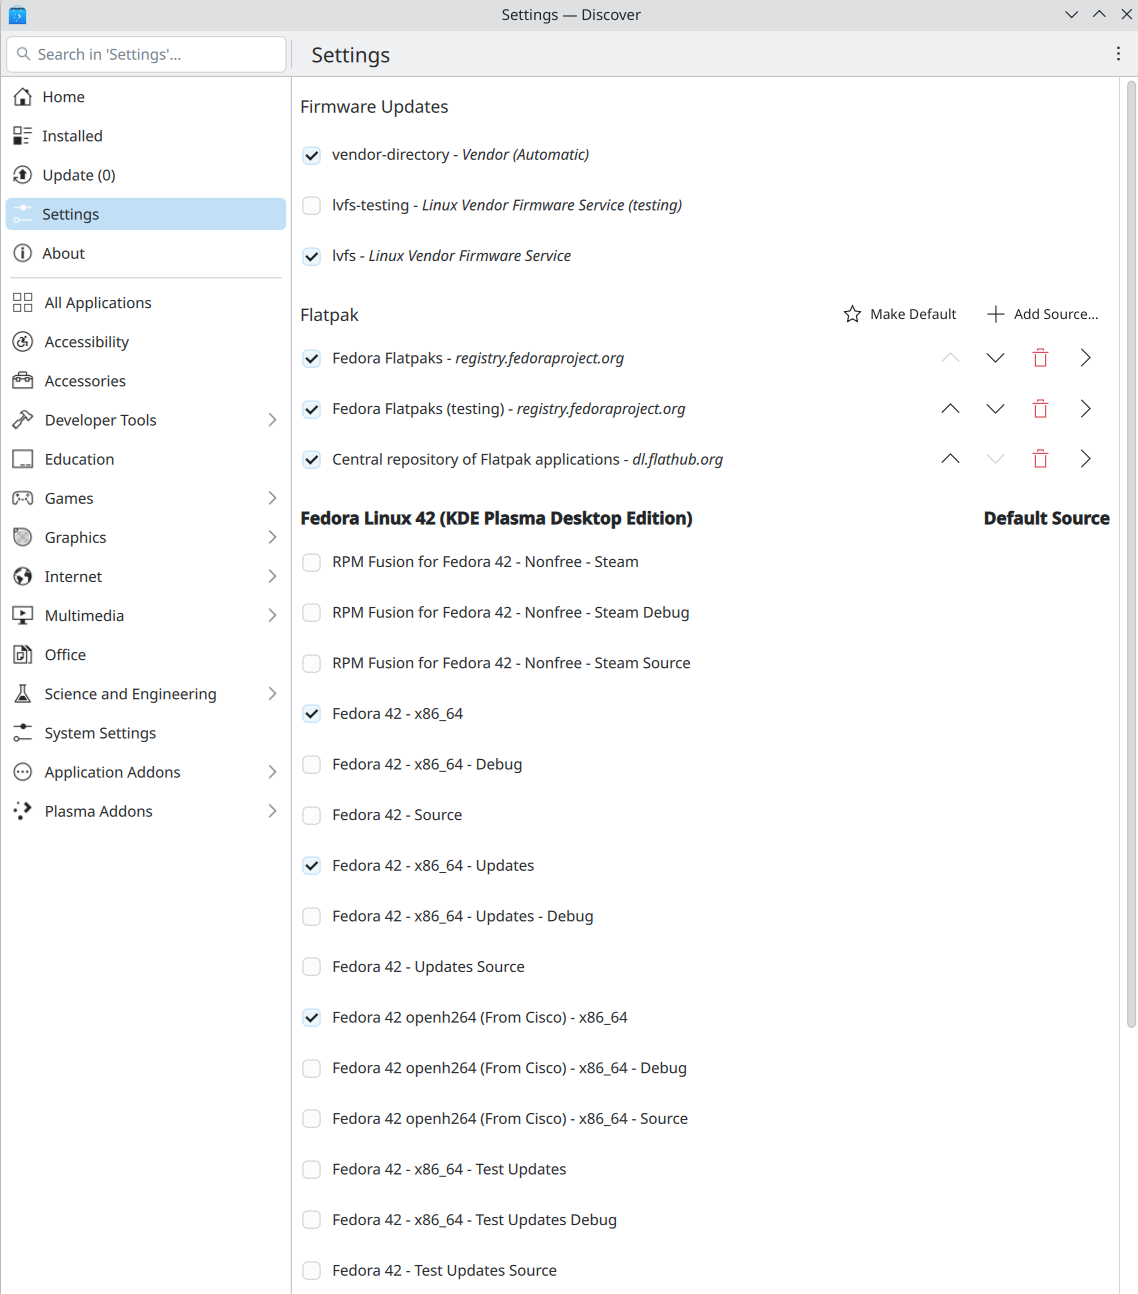Expand Science and Engineering subcategories
Image resolution: width=1138 pixels, height=1294 pixels.
[x=272, y=693]
